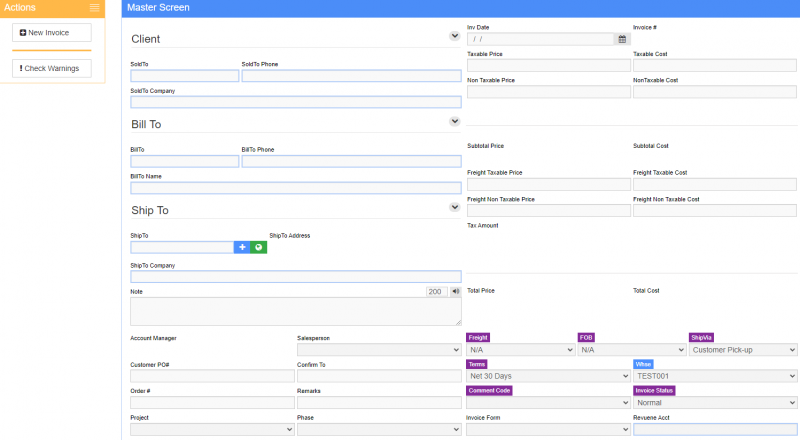Click the Freight Taxable Cost field
Viewport: 800px width, 440px height.
(x=715, y=184)
